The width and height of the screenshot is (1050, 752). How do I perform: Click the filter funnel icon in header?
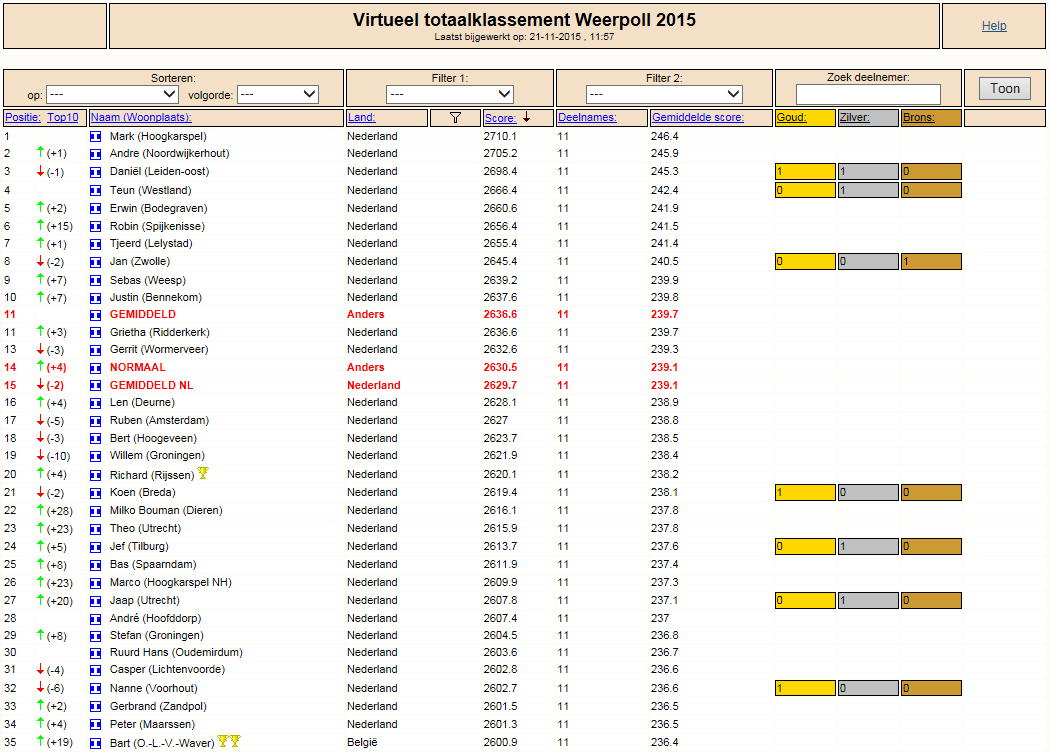coord(455,118)
